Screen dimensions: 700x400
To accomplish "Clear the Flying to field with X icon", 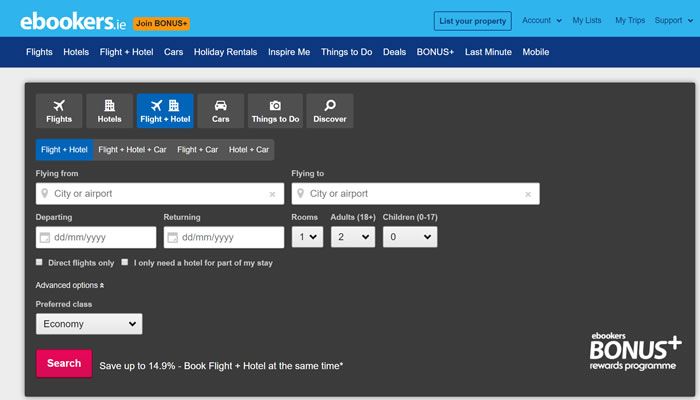I will [527, 194].
